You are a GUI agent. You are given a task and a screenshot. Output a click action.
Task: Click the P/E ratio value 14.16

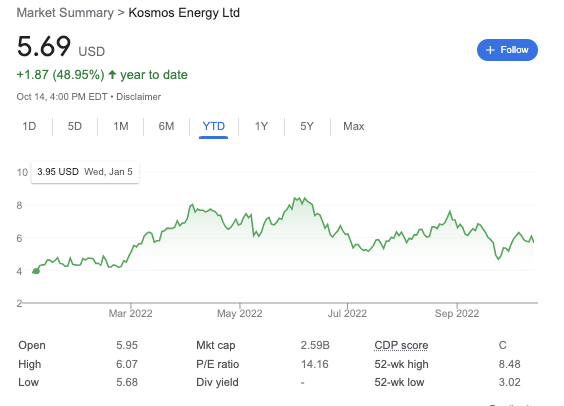(x=315, y=364)
